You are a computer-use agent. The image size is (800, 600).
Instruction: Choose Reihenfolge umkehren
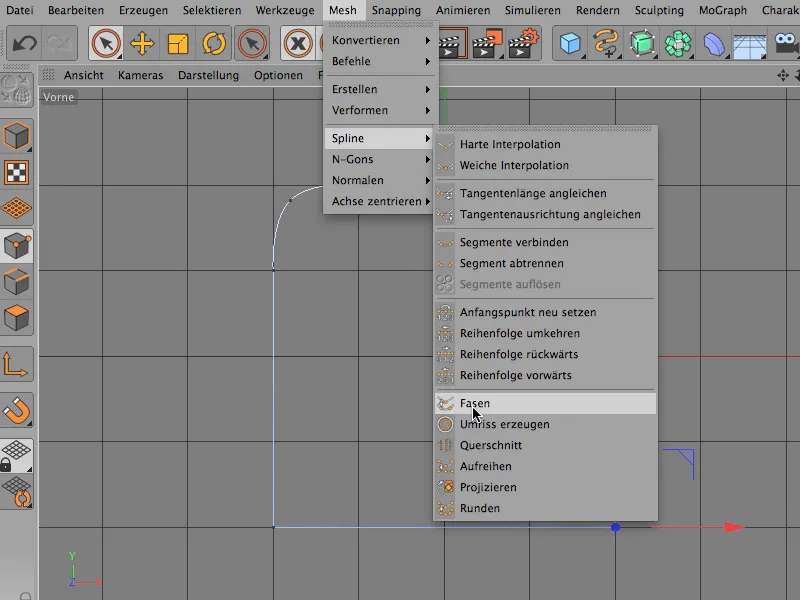pos(545,333)
